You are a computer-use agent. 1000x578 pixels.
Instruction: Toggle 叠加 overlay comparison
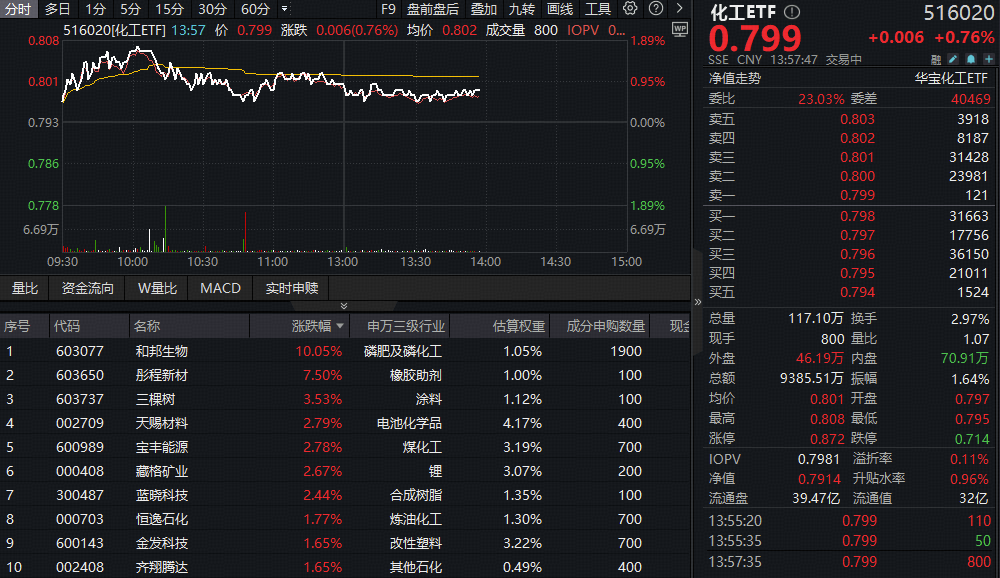pos(484,9)
